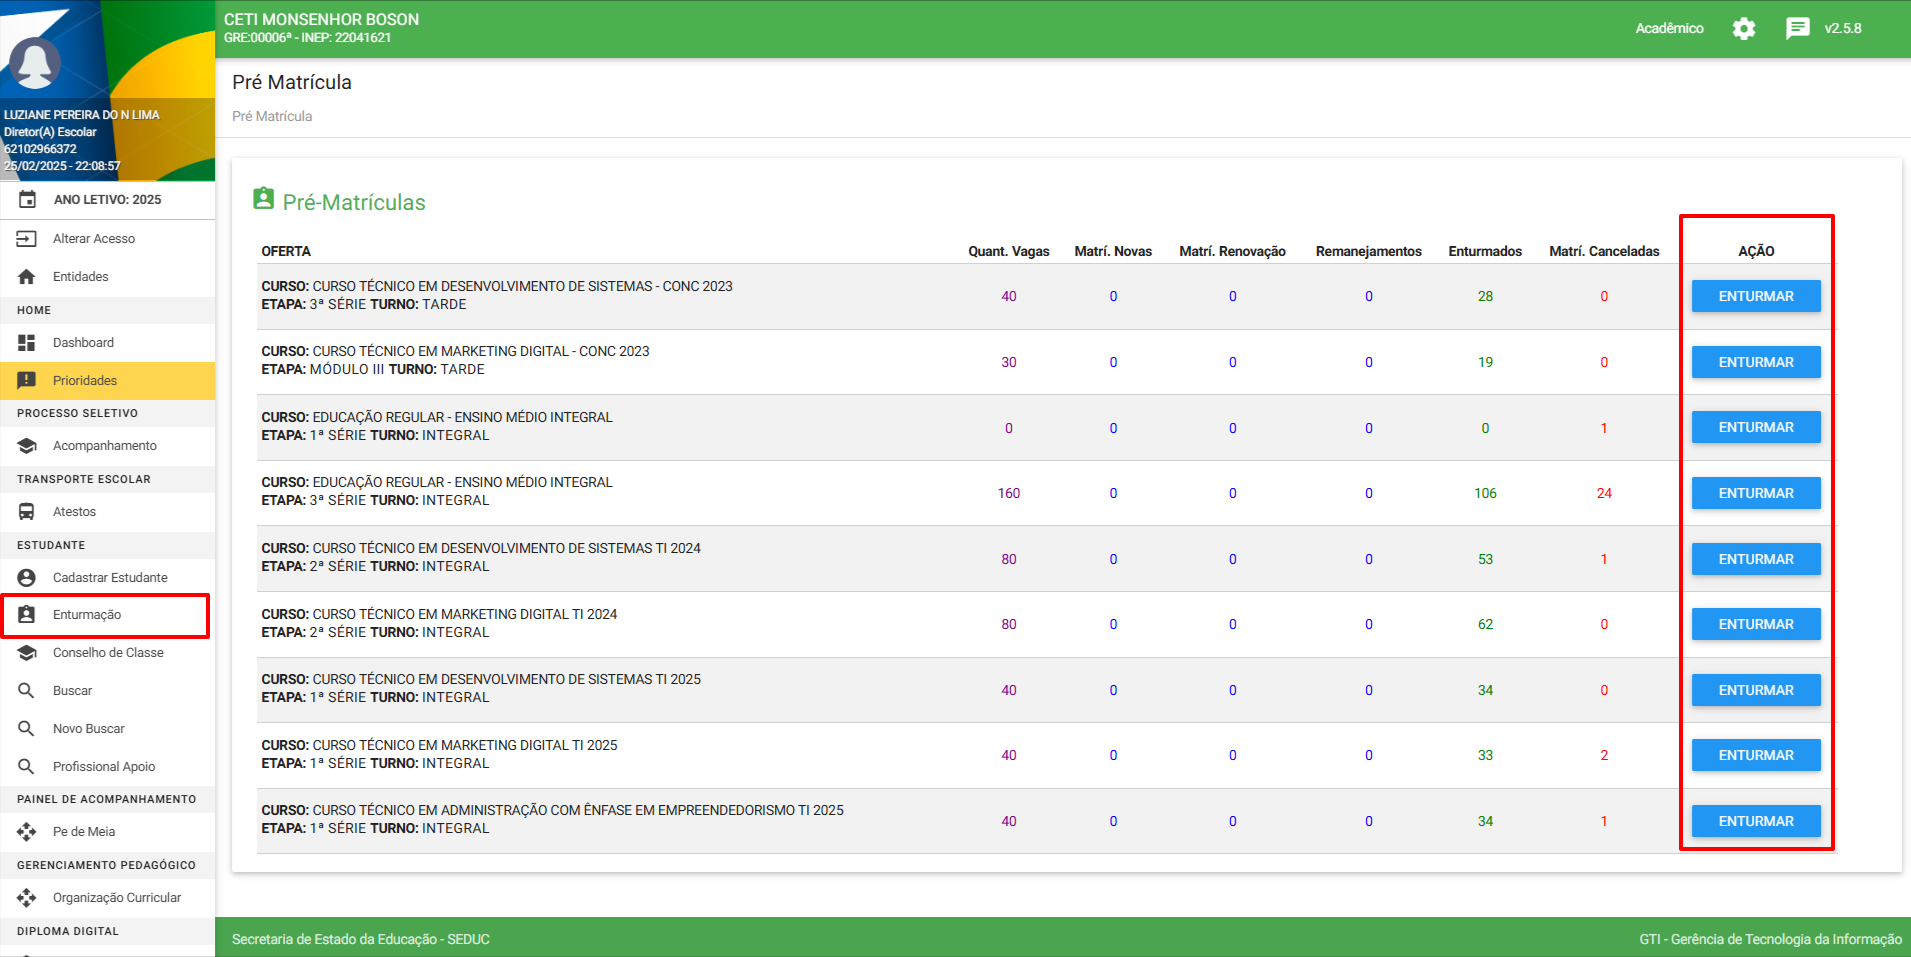Viewport: 1911px width, 957px height.
Task: Open settings gear icon in header
Action: pyautogui.click(x=1743, y=29)
